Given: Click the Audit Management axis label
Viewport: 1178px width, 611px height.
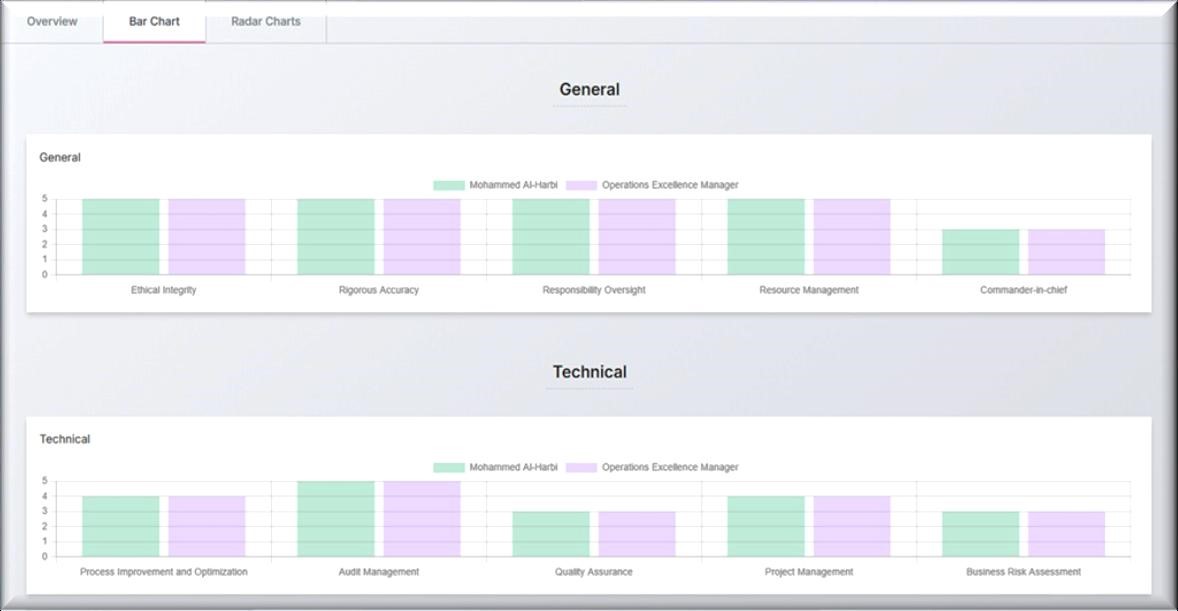Looking at the screenshot, I should click(x=379, y=572).
